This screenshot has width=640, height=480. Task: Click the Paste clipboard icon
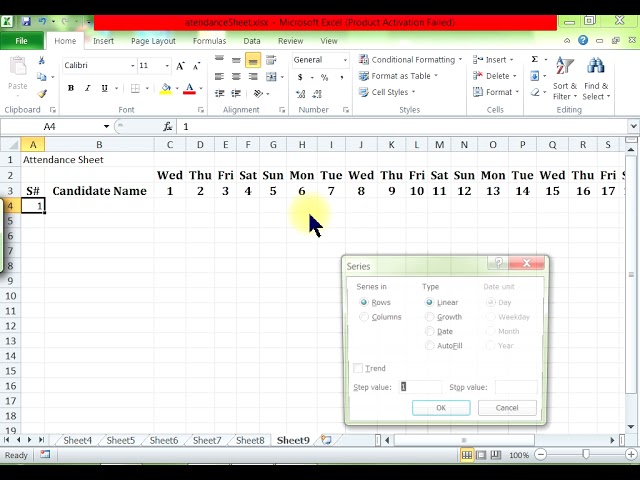(18, 66)
